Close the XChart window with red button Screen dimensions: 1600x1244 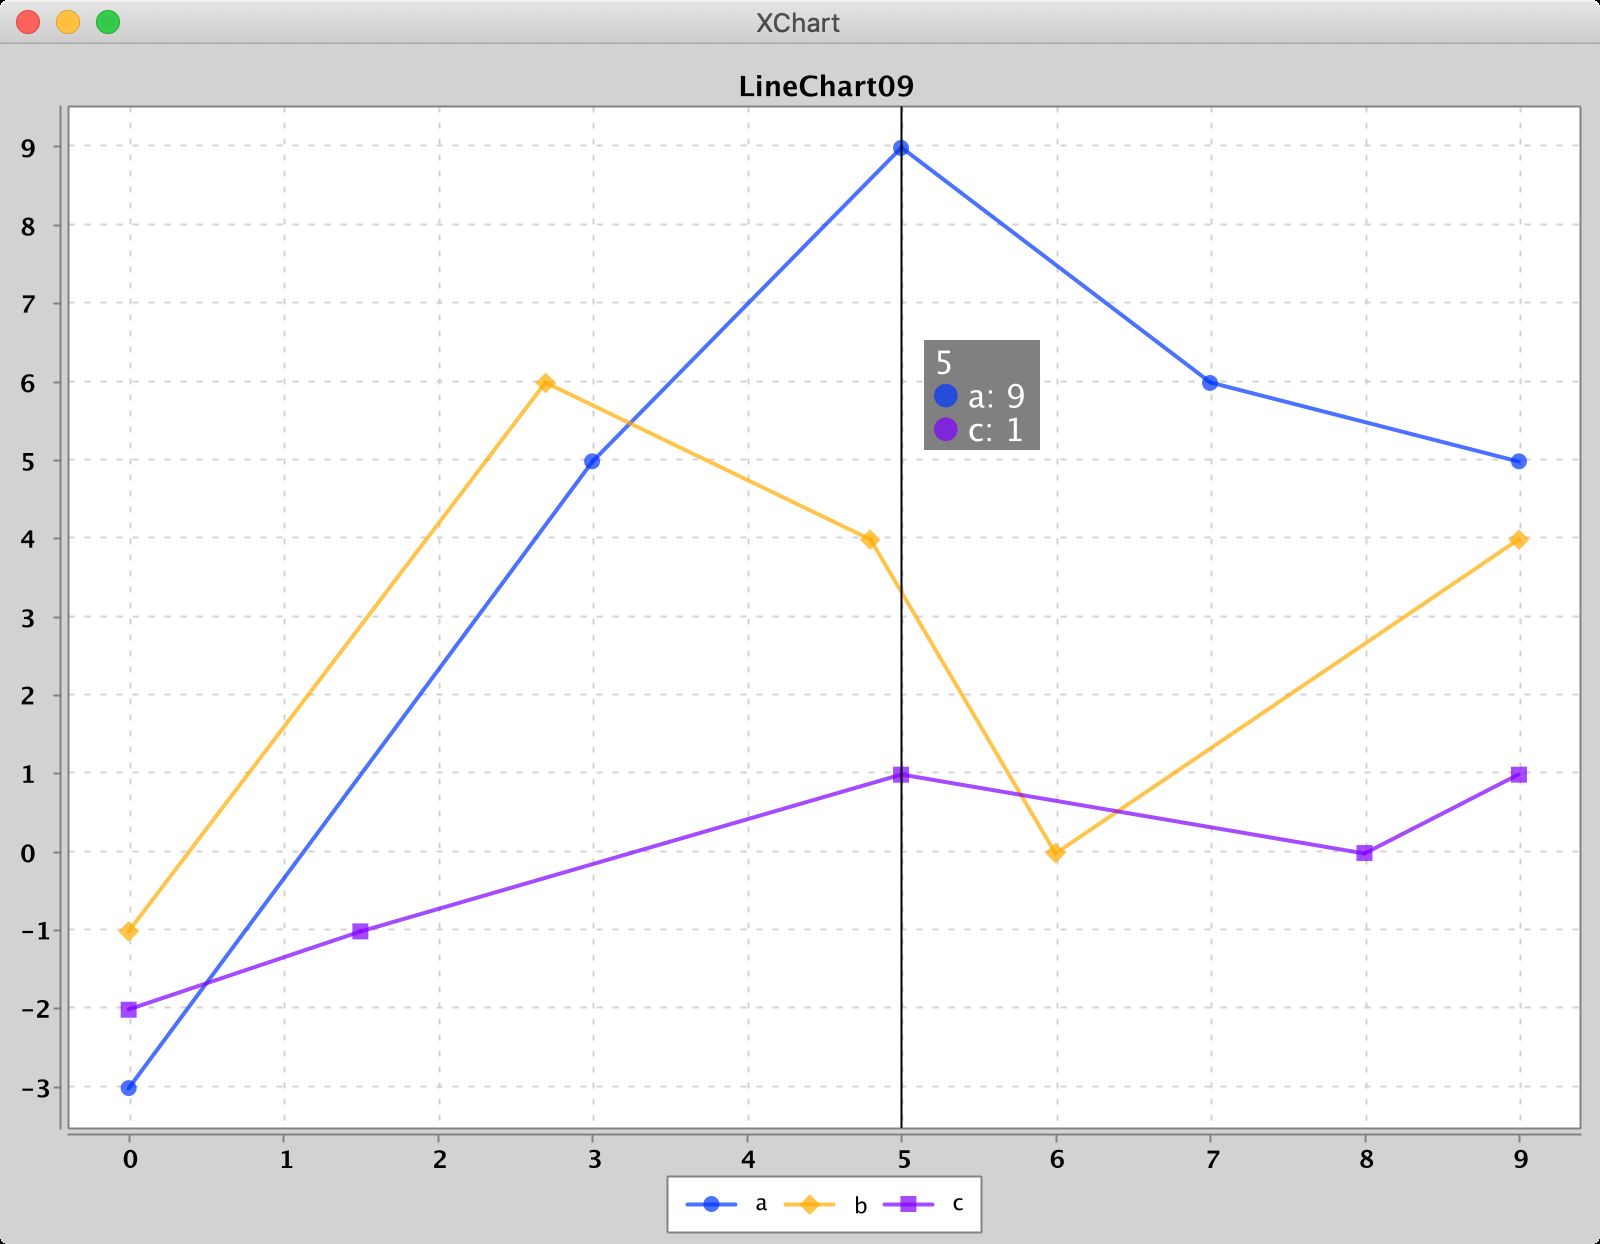[28, 22]
